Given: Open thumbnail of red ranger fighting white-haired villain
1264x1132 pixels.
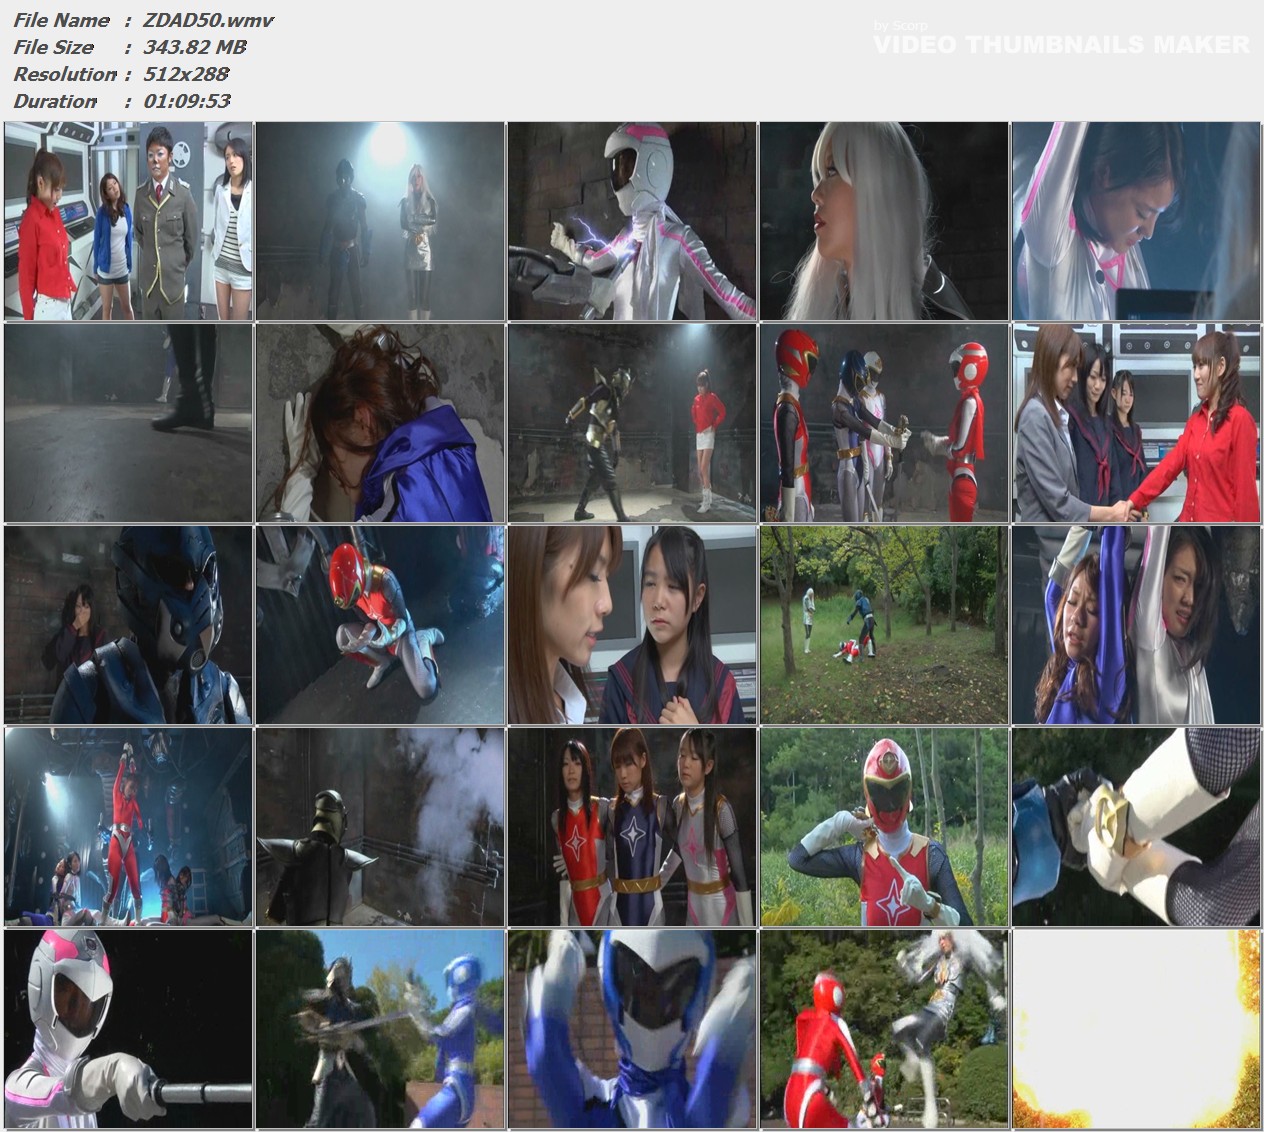Looking at the screenshot, I should (885, 1029).
